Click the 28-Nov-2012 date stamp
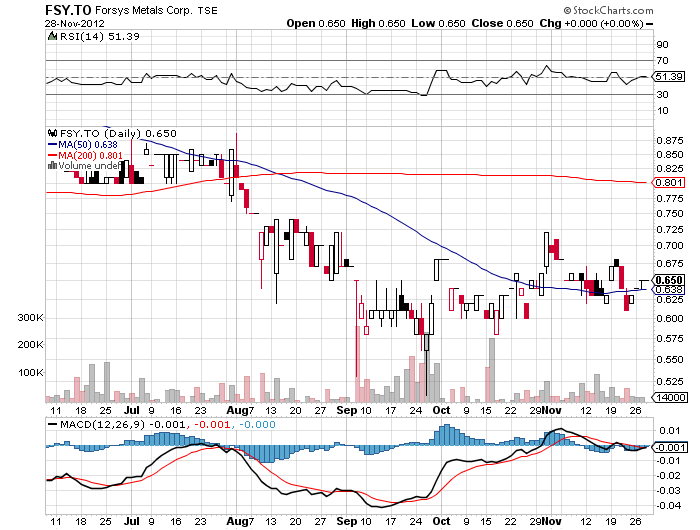This screenshot has width=700, height=530. [x=75, y=24]
